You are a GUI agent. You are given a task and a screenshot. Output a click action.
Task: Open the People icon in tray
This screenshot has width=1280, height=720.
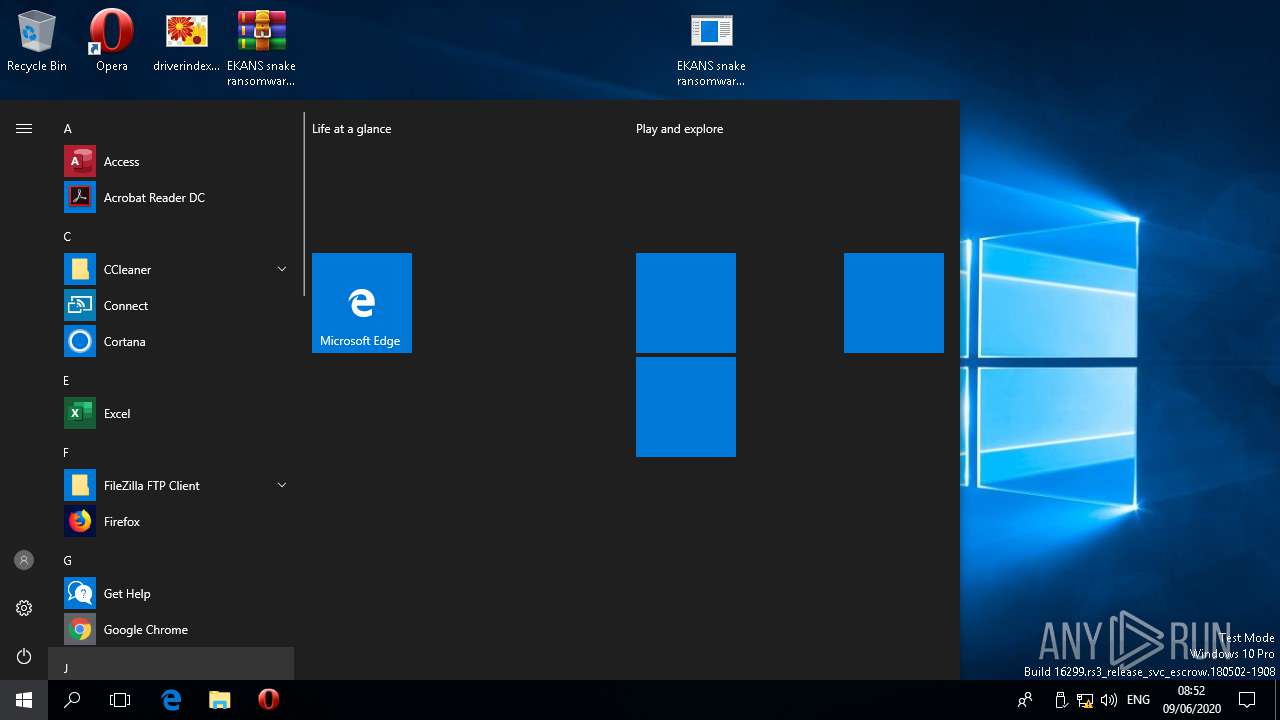point(1024,700)
